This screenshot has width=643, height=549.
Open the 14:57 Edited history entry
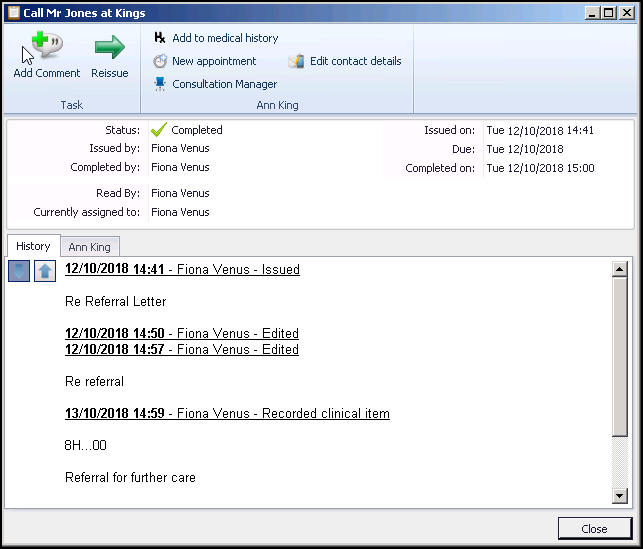coord(182,349)
